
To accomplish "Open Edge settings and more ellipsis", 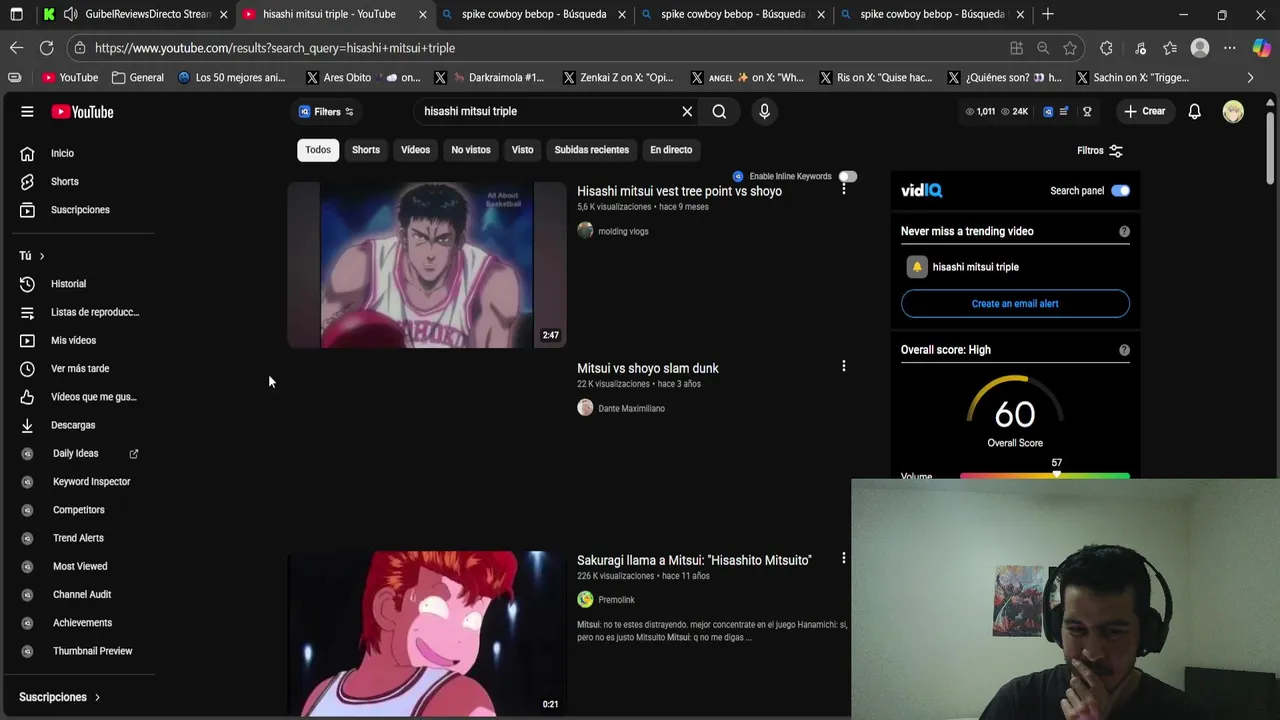I will tap(1230, 48).
